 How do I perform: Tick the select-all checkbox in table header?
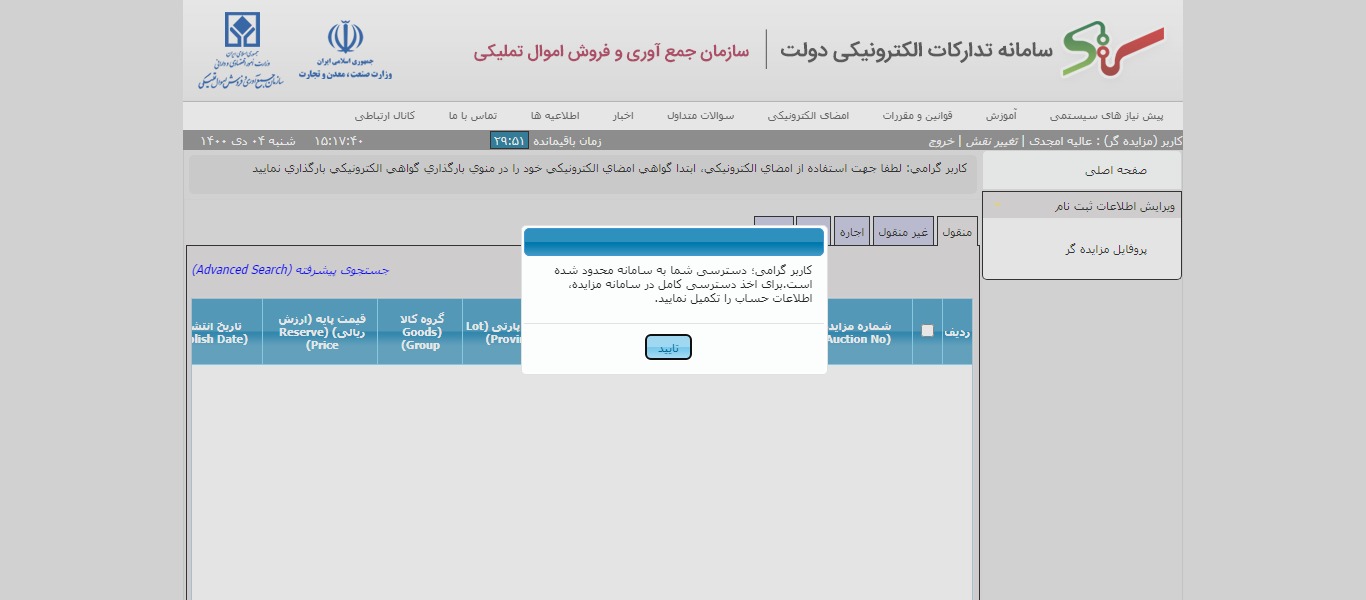927,331
